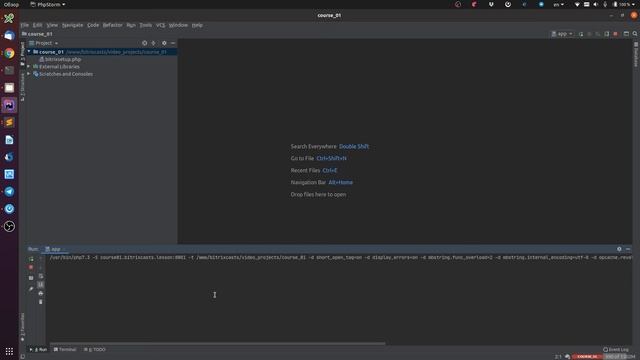The width and height of the screenshot is (640, 360).
Task: Open the Edit menu
Action: pyautogui.click(x=38, y=25)
